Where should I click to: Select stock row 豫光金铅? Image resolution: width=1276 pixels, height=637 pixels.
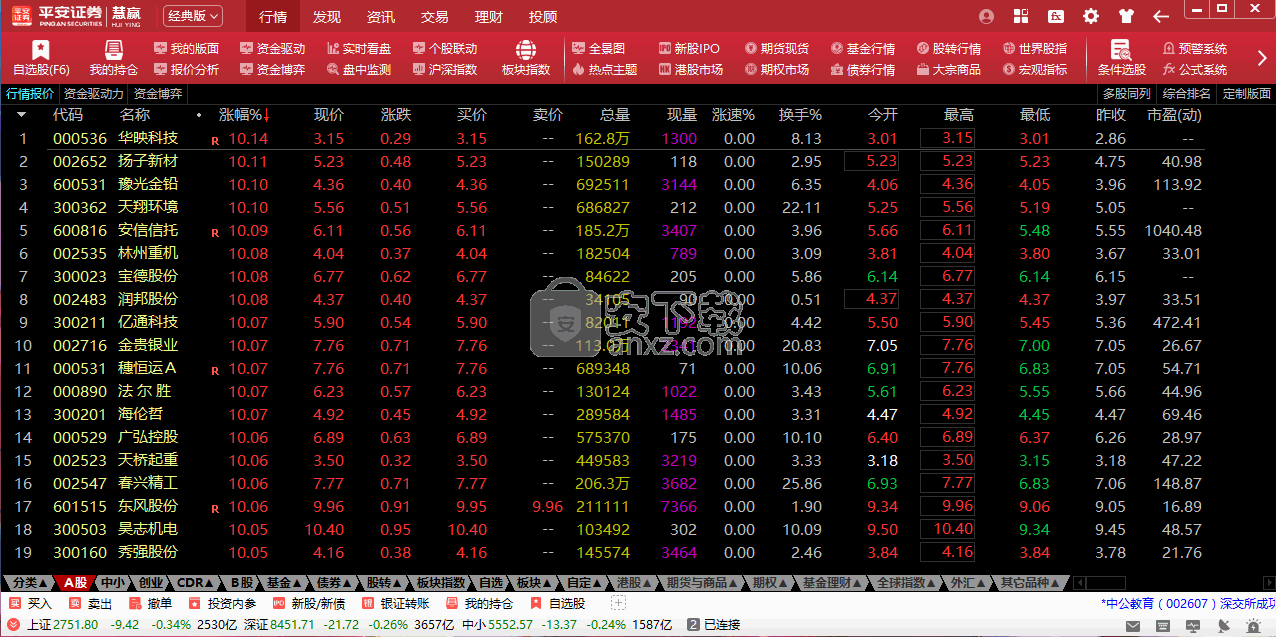click(x=605, y=185)
